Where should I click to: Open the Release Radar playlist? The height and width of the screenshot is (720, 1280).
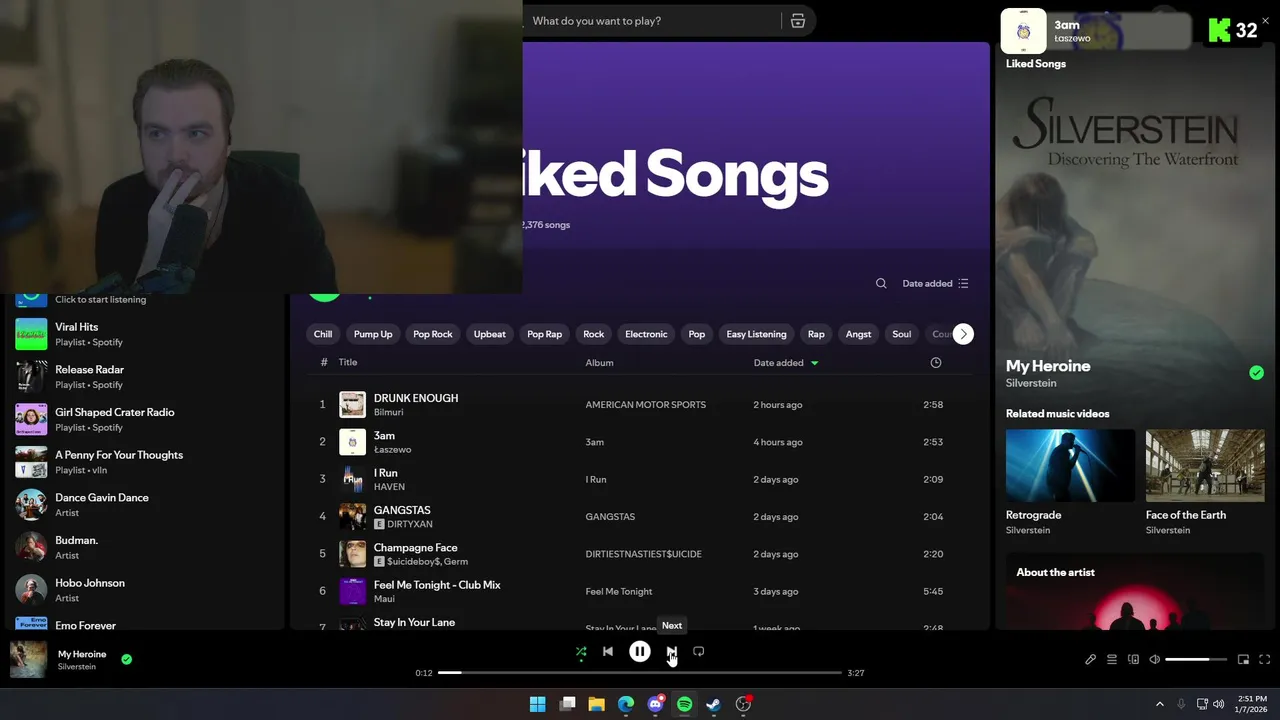coord(145,377)
